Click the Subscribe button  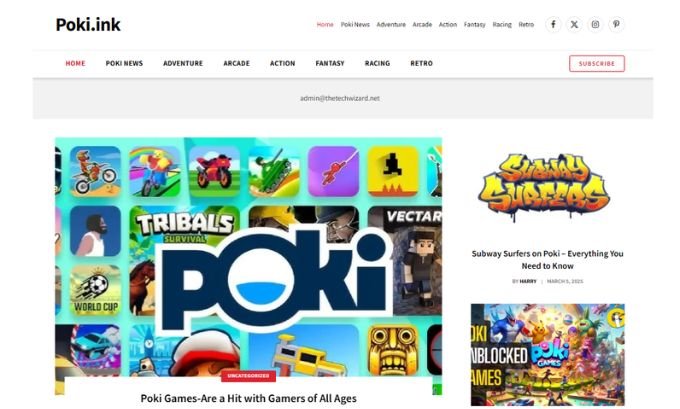597,63
